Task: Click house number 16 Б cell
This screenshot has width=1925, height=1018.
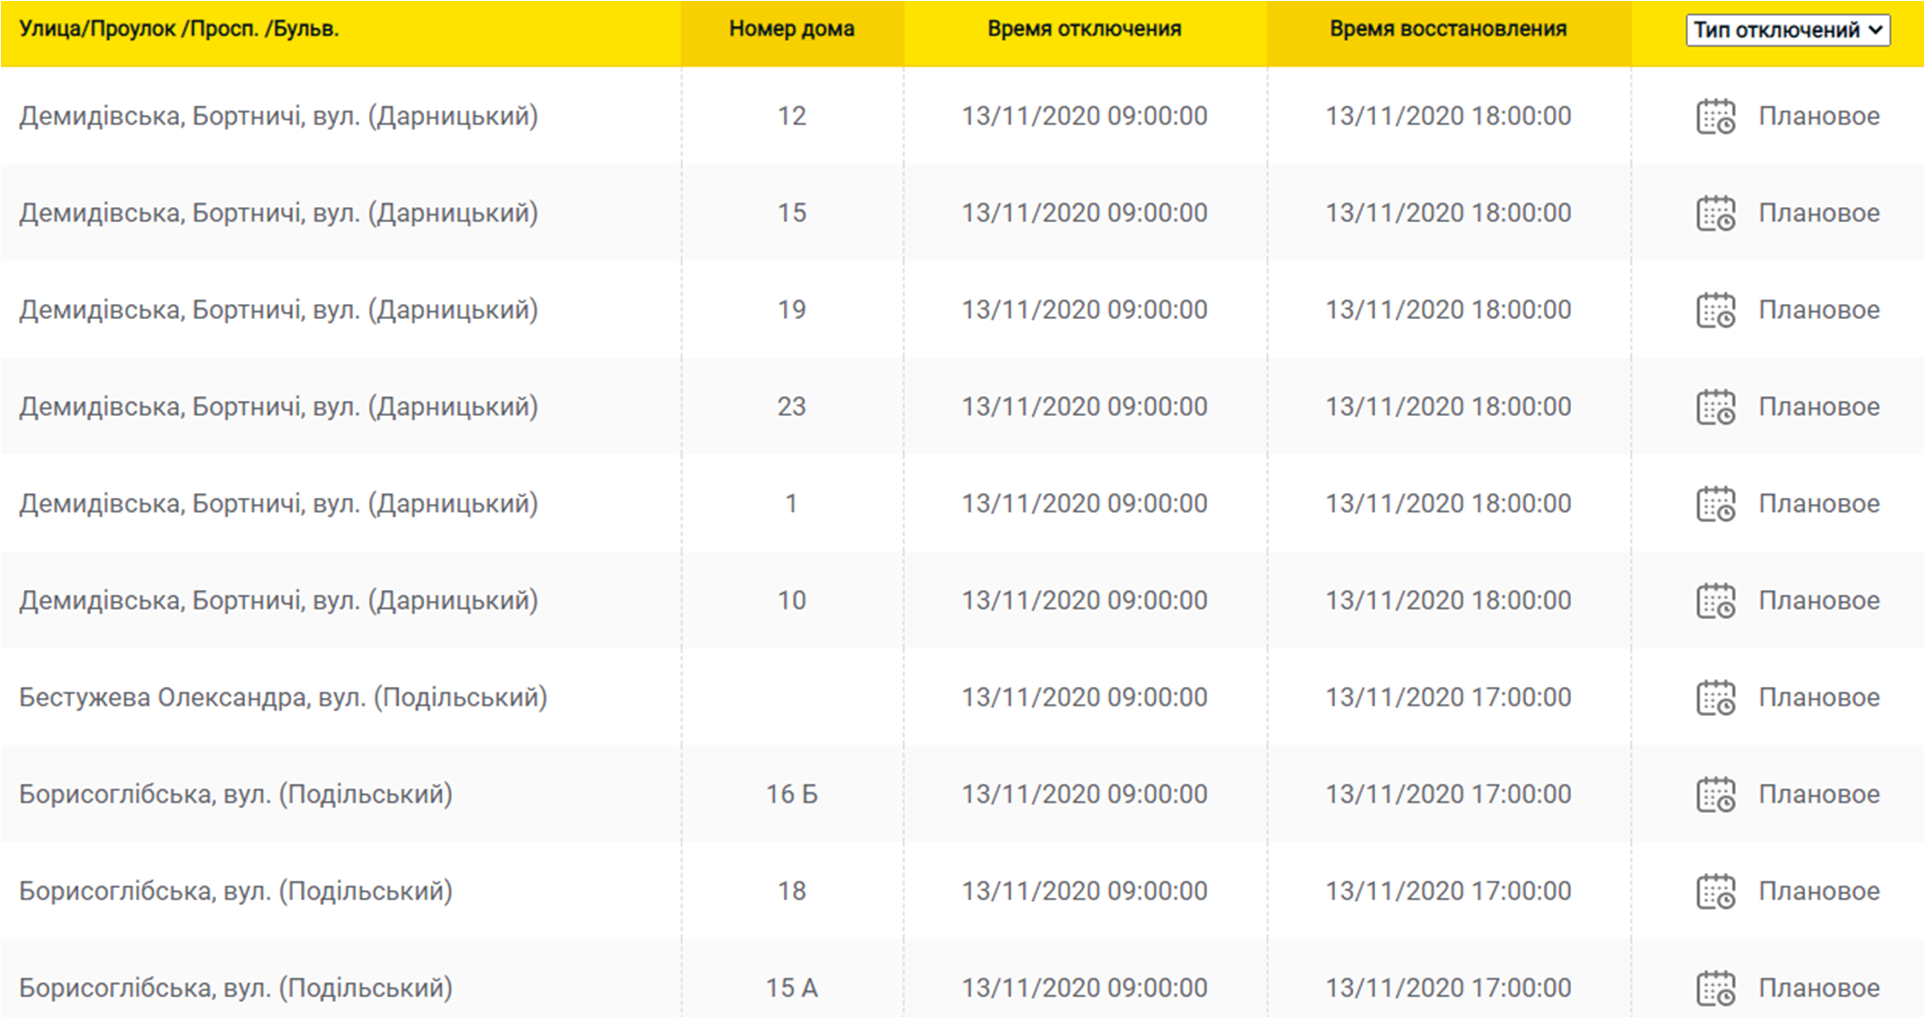Action: pyautogui.click(x=791, y=794)
